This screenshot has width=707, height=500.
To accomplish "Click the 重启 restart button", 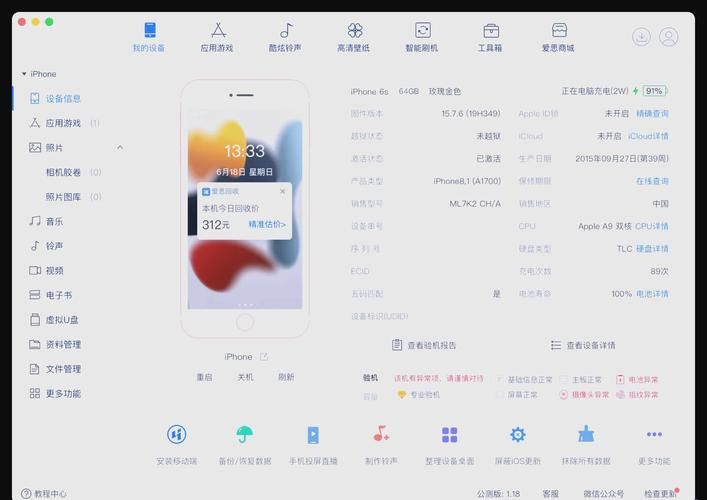I will (x=204, y=377).
